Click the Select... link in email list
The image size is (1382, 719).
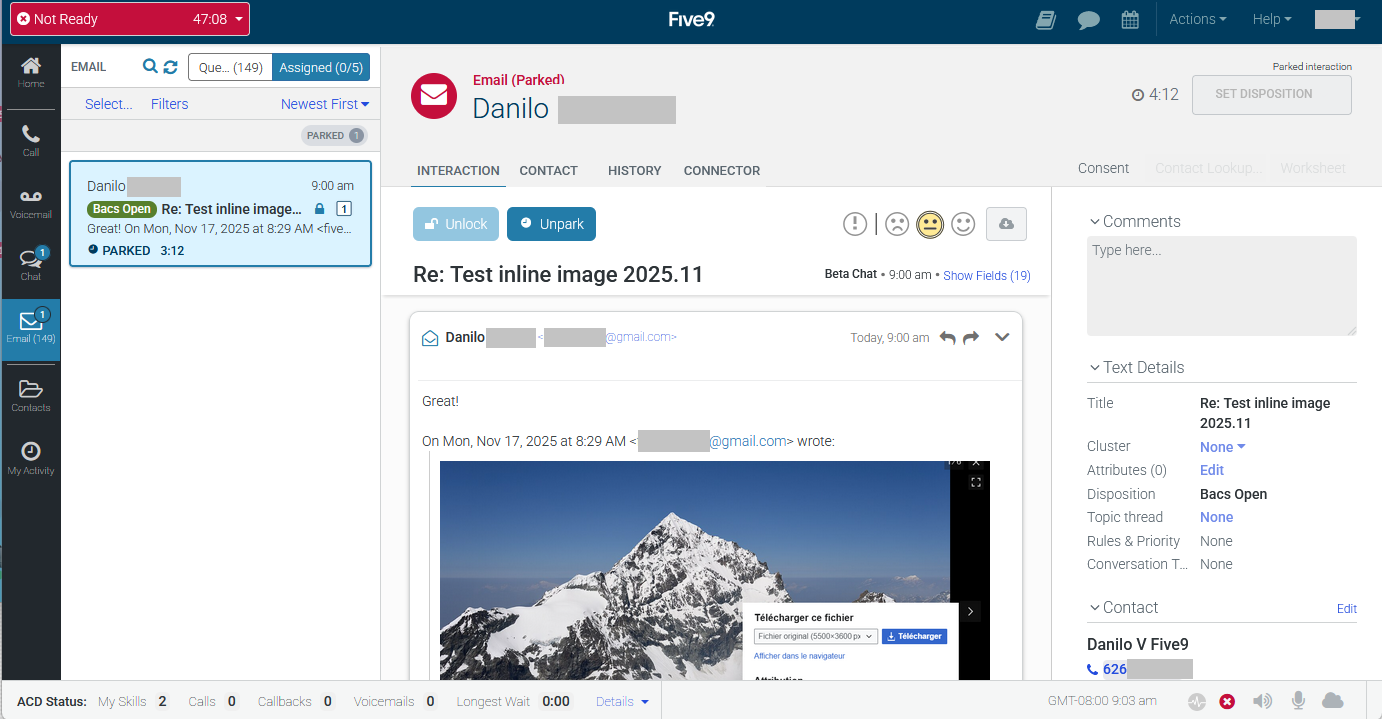tap(108, 104)
